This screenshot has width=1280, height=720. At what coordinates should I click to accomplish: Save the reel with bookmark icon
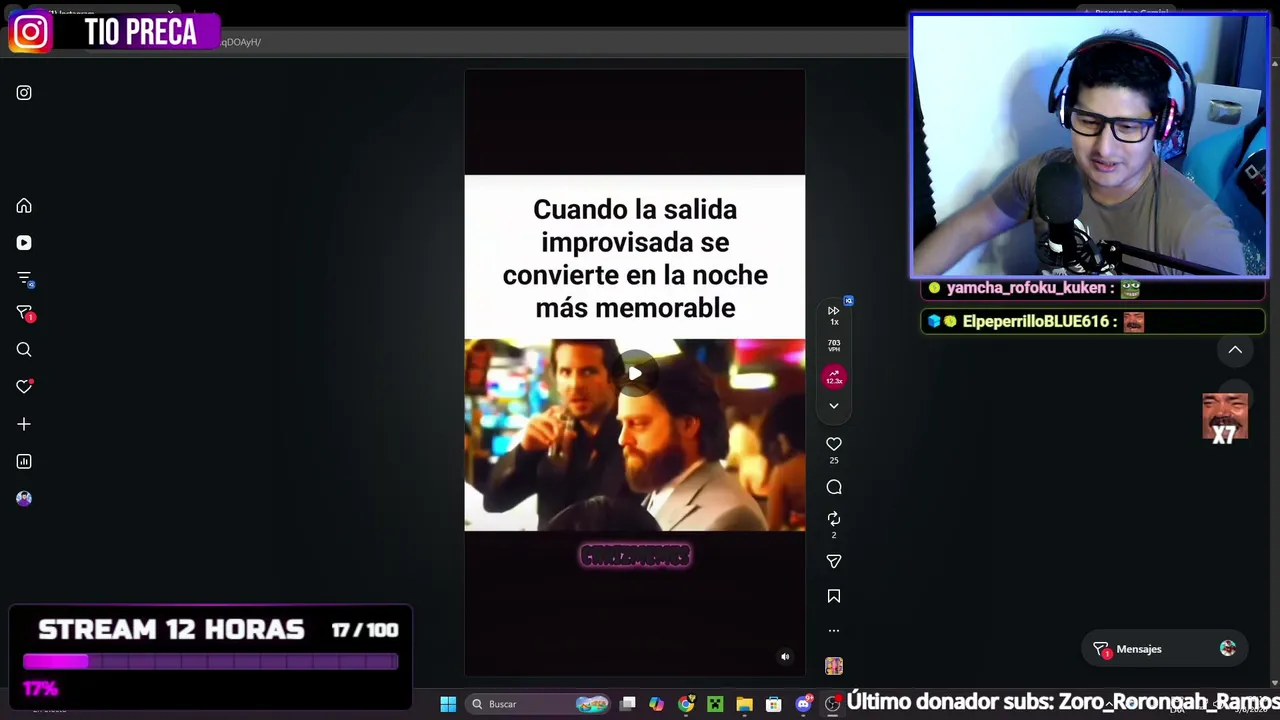click(834, 596)
